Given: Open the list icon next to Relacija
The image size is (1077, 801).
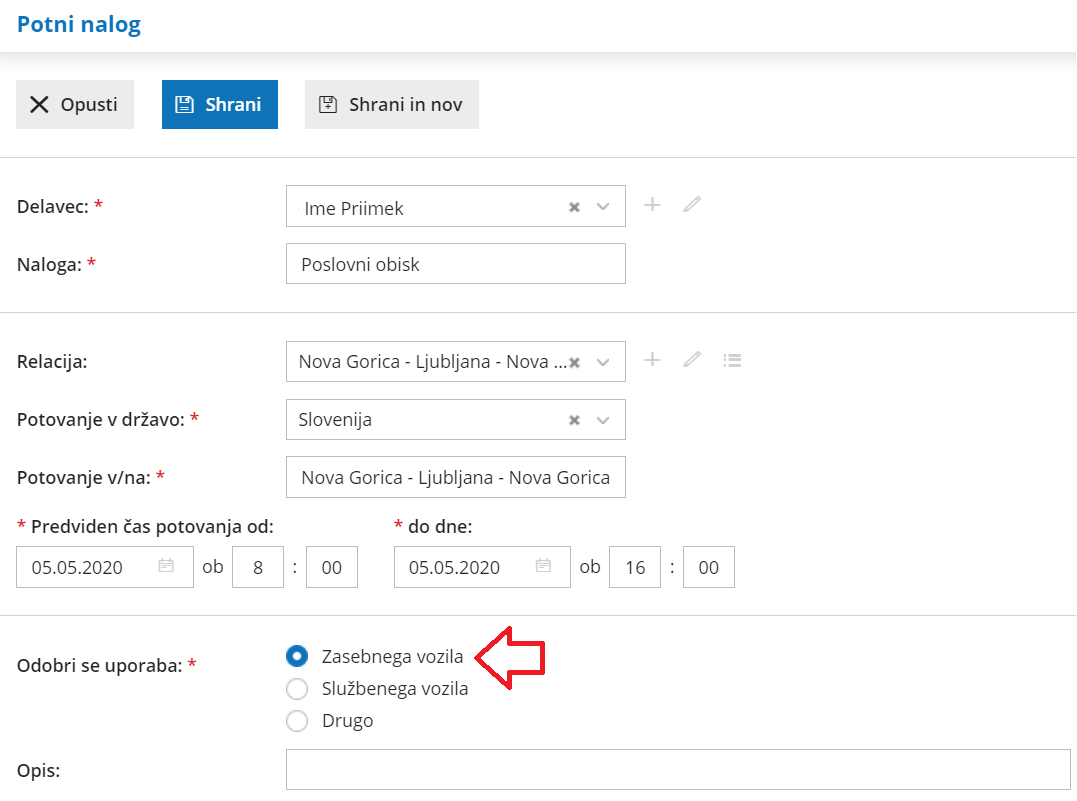Looking at the screenshot, I should [732, 360].
